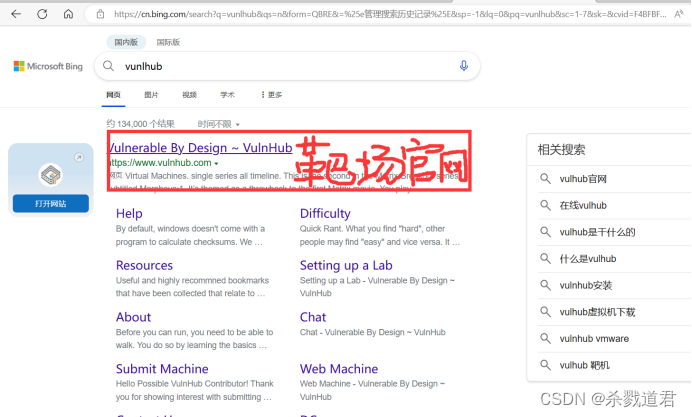
Task: Search related term vulhub官网
Action: point(583,179)
